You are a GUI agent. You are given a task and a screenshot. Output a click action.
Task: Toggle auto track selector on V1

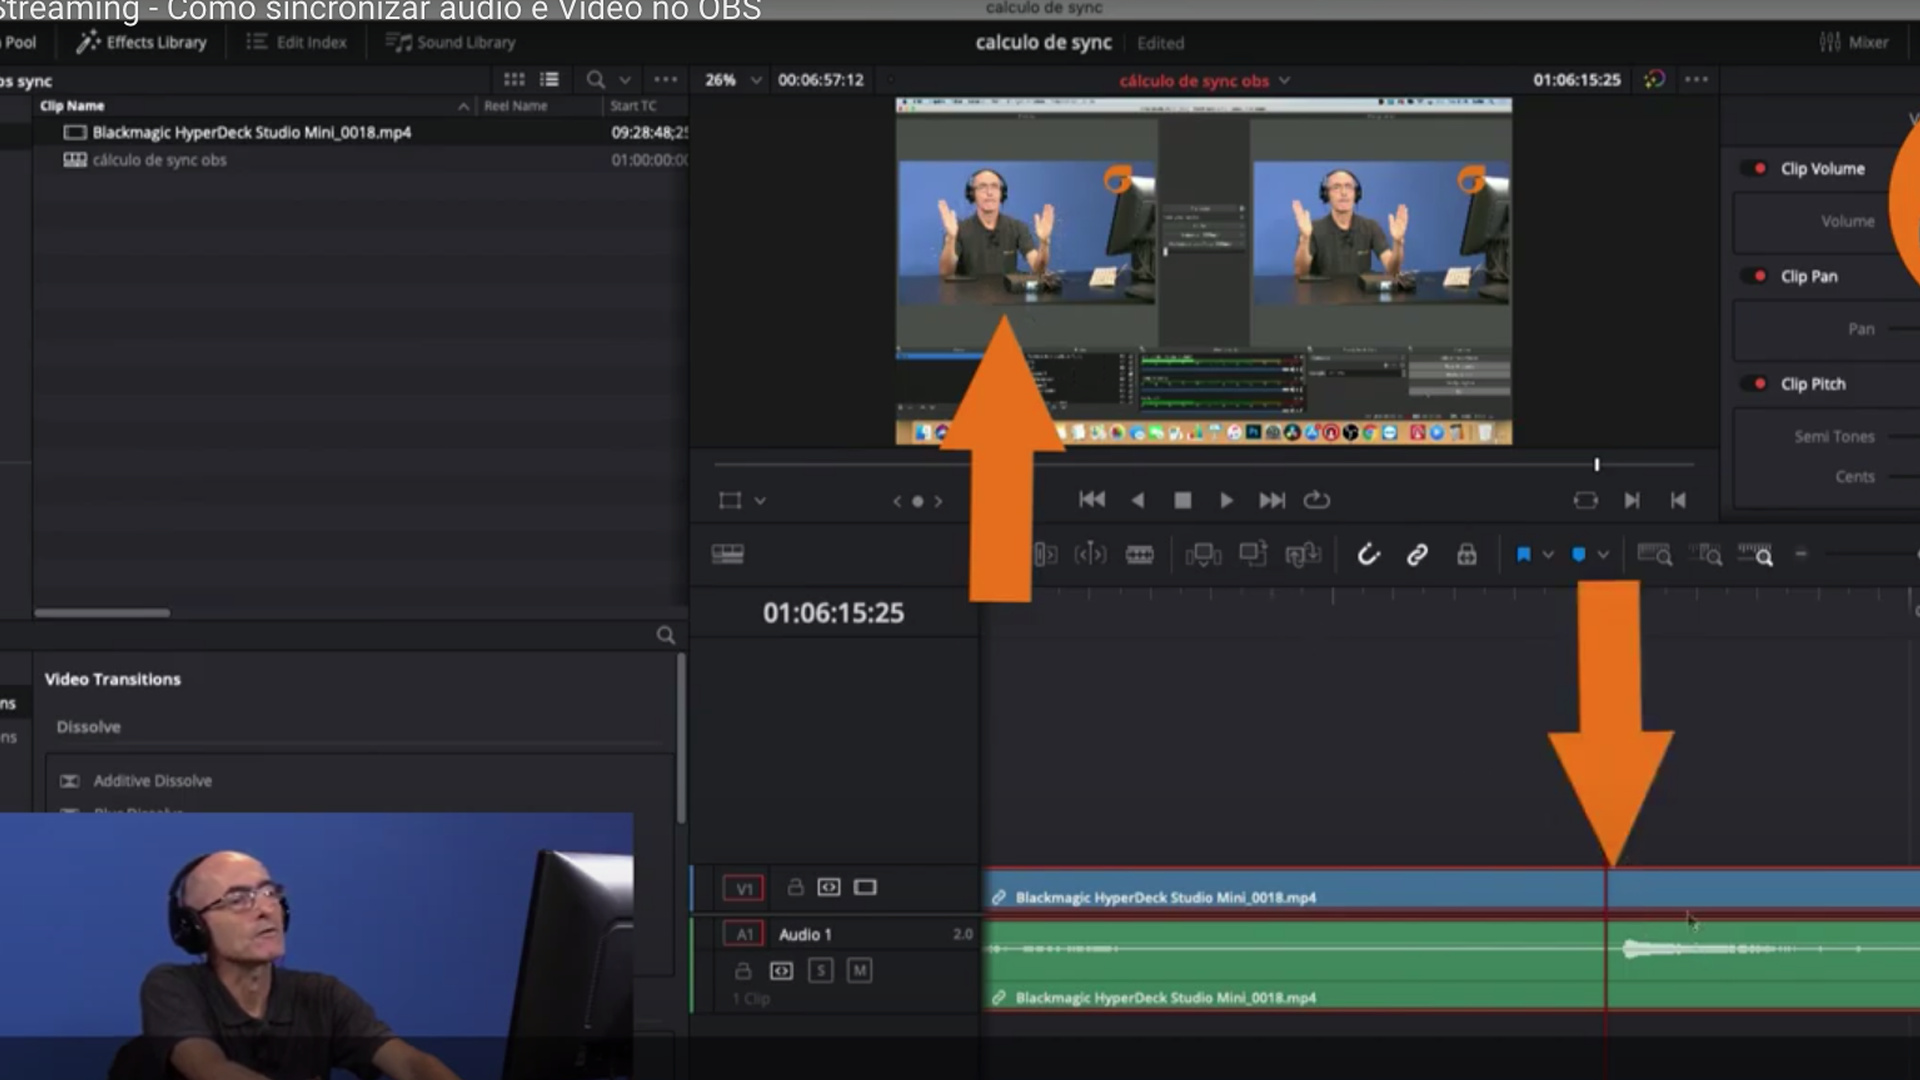(x=829, y=887)
